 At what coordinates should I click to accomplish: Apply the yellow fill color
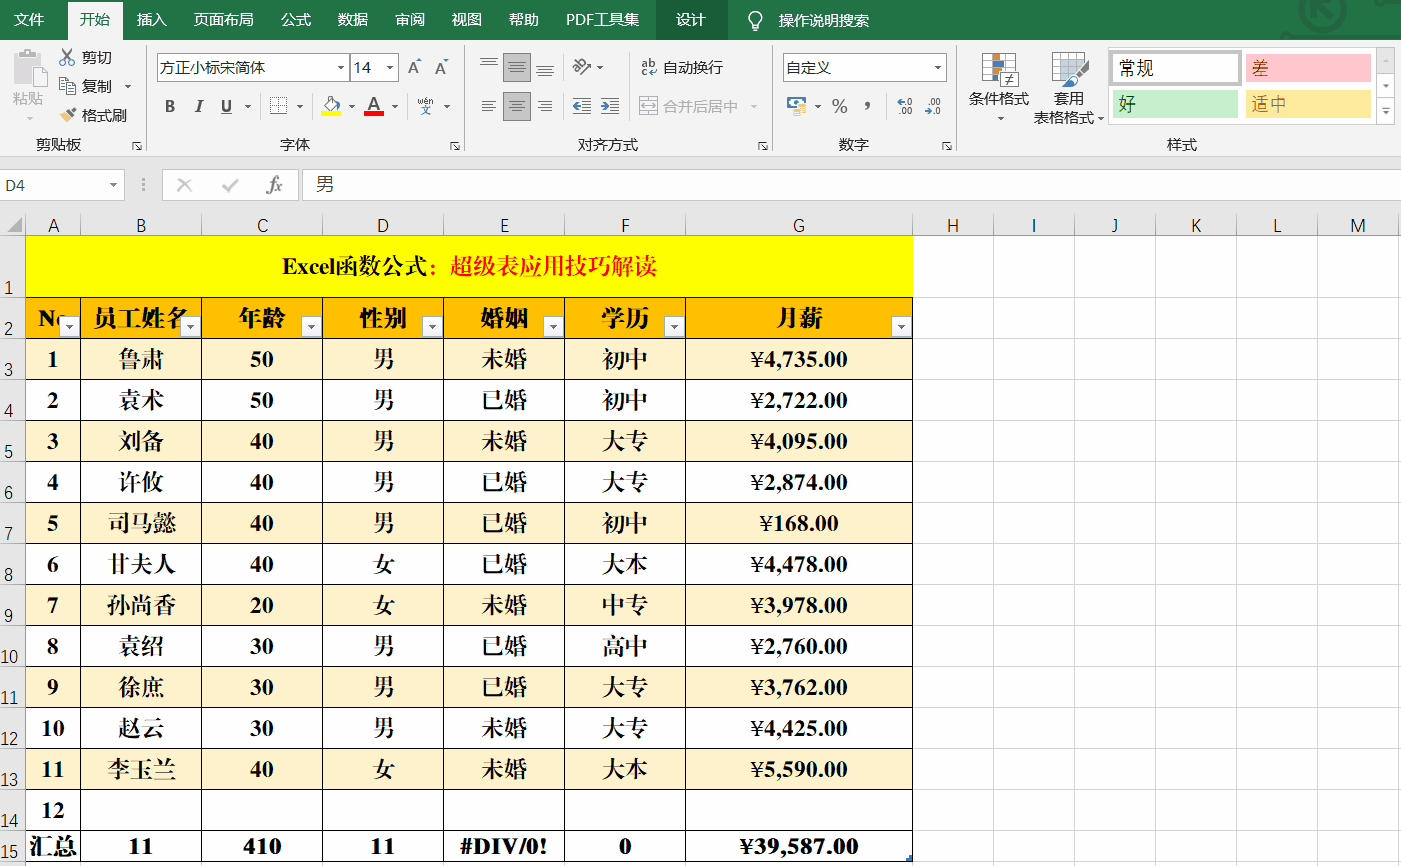(331, 106)
